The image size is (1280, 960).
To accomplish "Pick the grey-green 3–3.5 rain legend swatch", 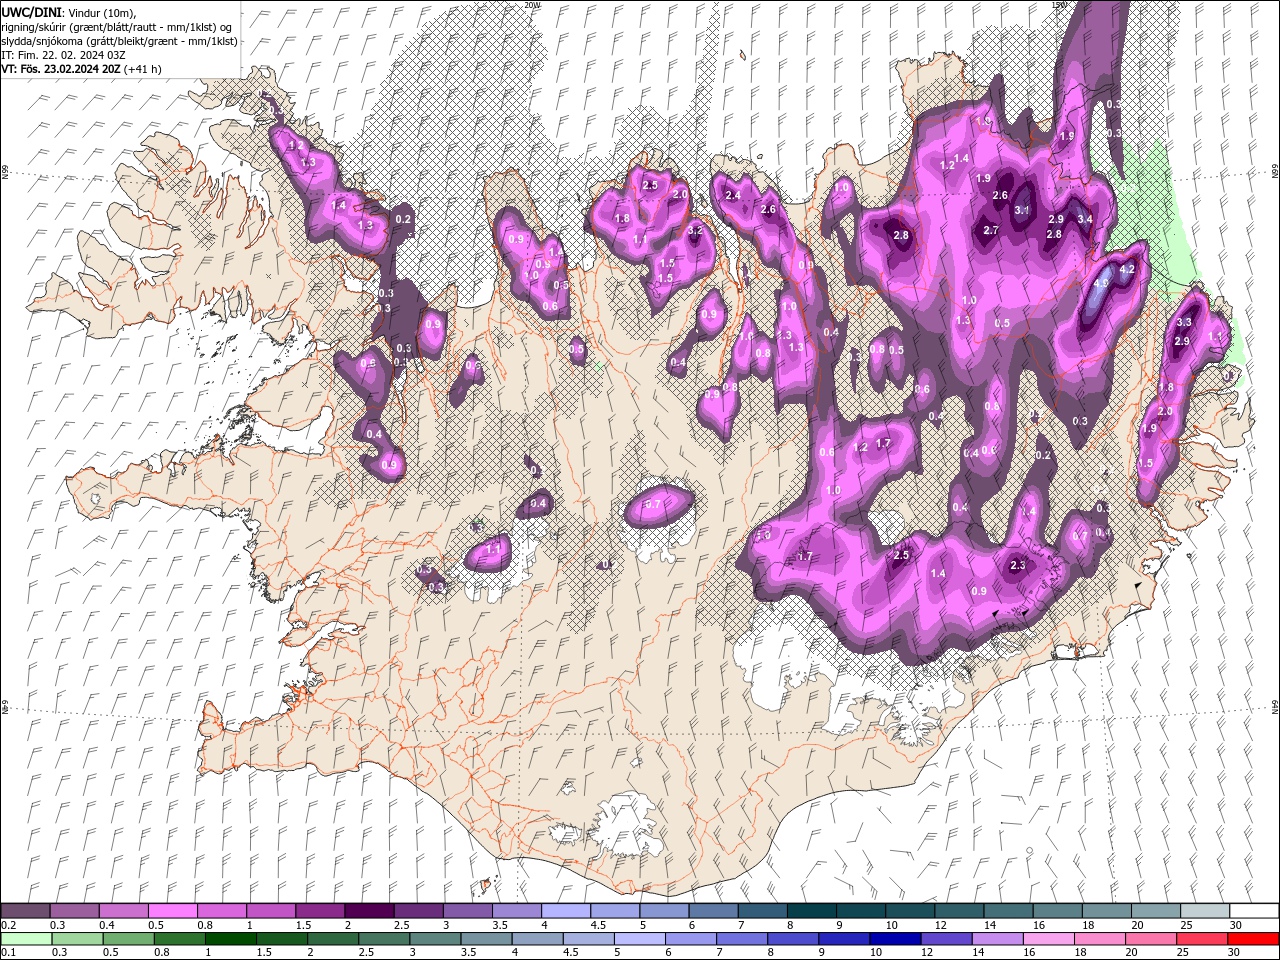I will click(436, 939).
